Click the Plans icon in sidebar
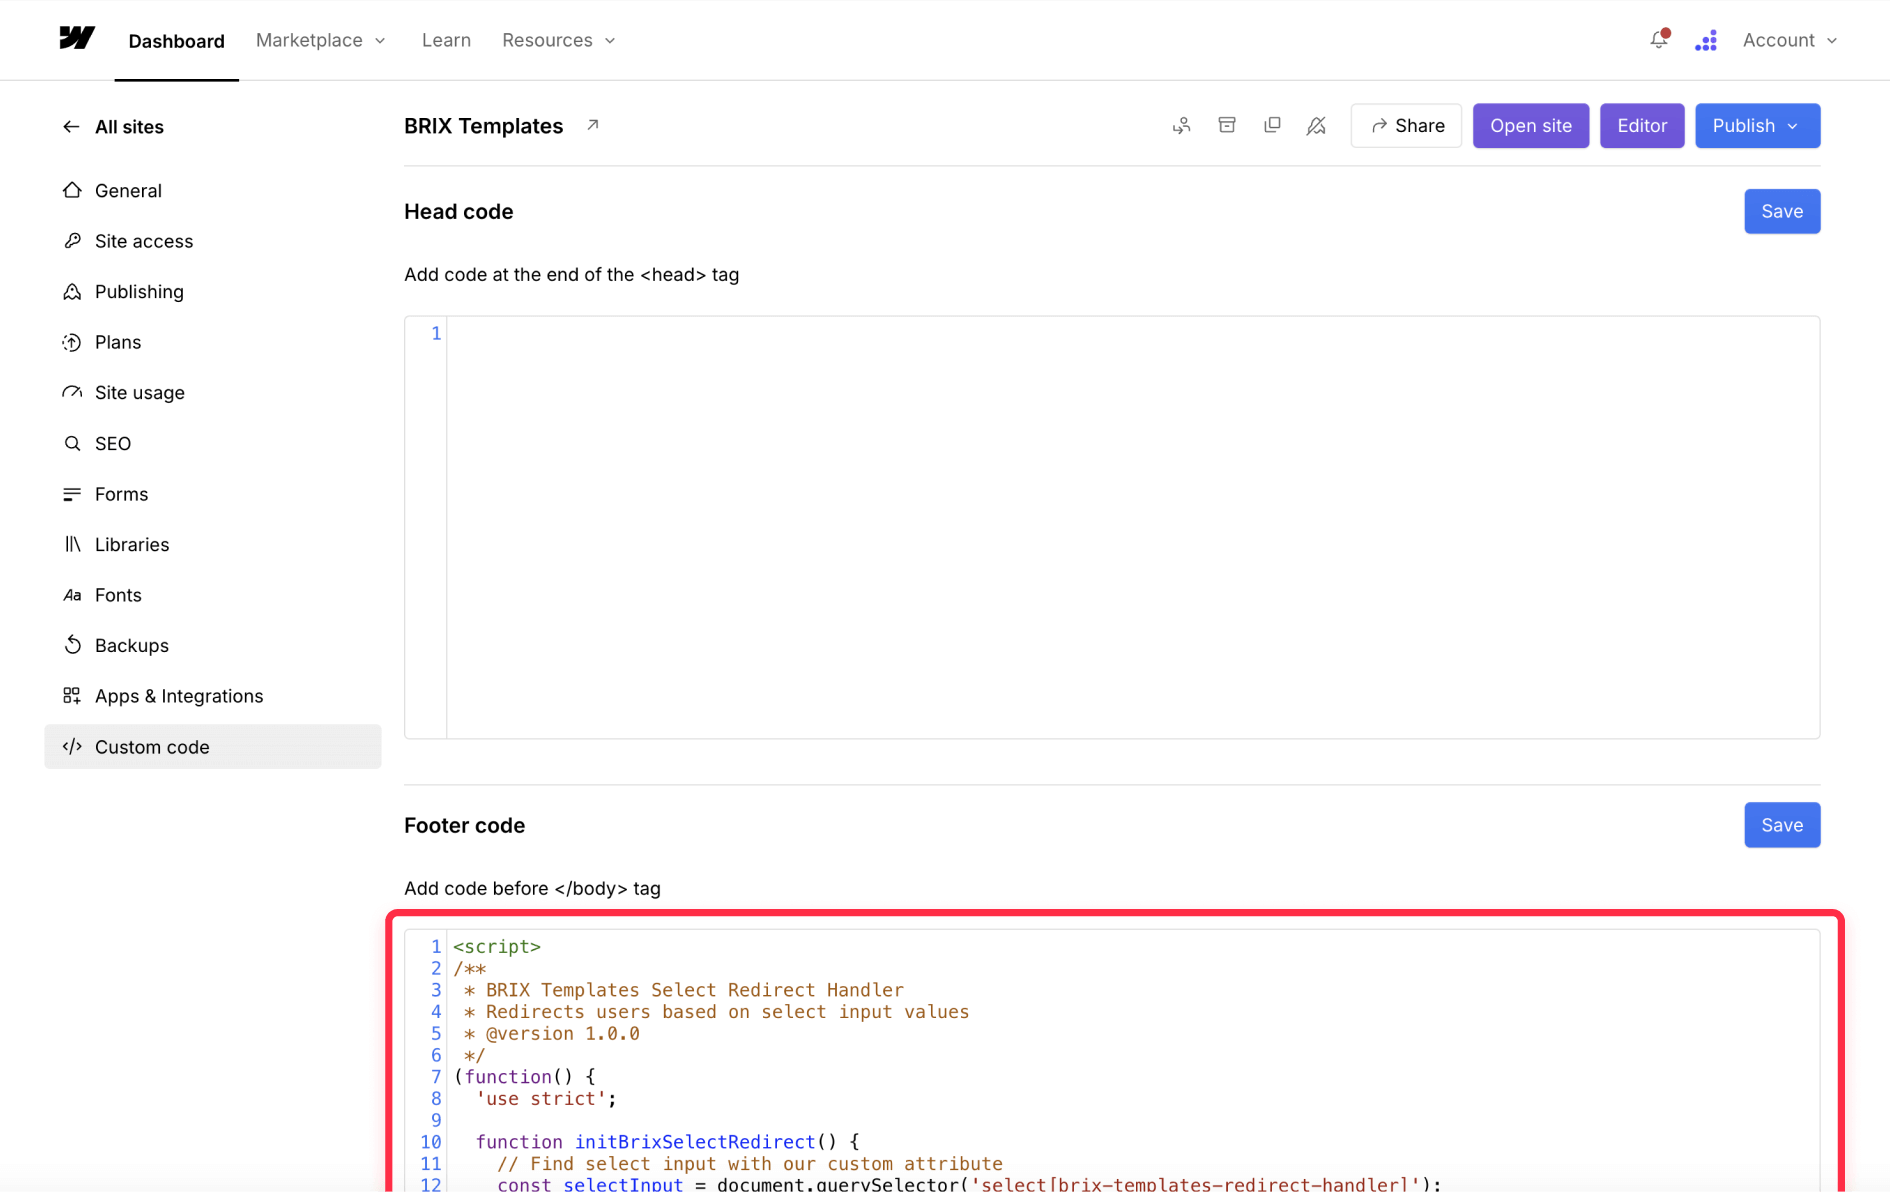 72,342
